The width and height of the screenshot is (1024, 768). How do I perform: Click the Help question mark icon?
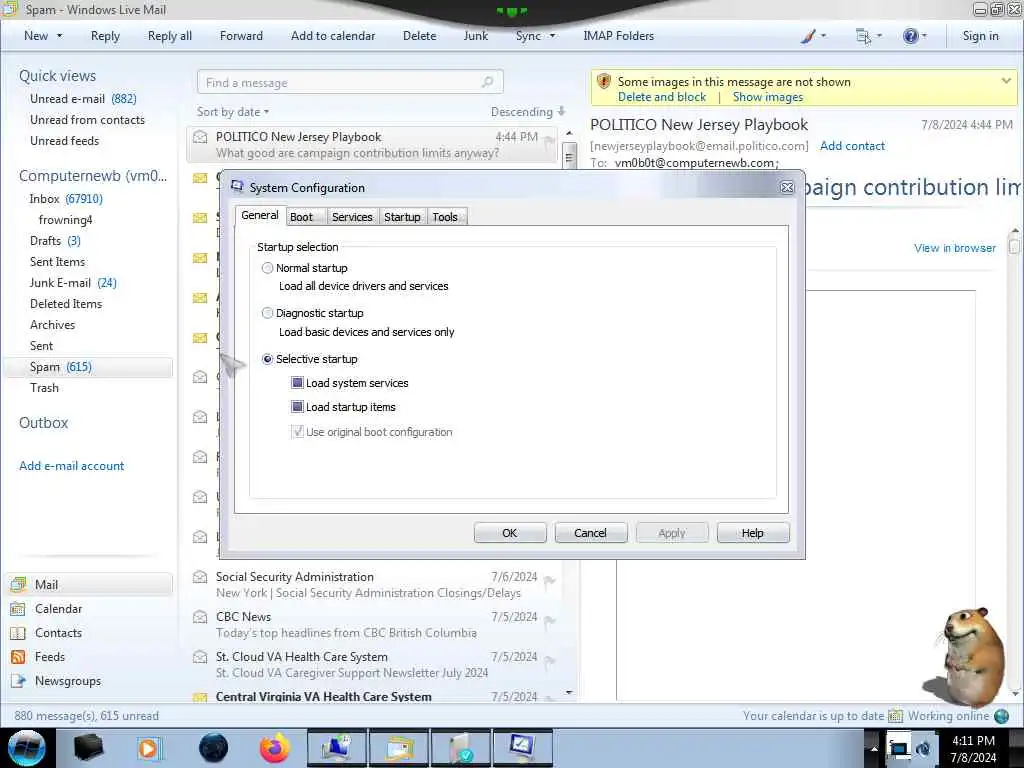[x=910, y=36]
